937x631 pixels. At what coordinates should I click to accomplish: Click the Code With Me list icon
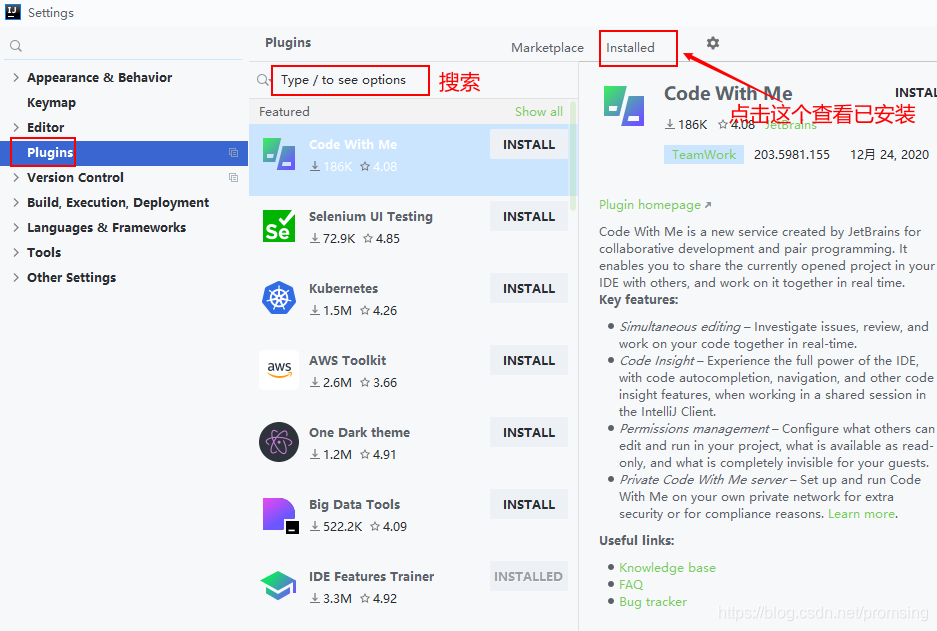pyautogui.click(x=278, y=154)
